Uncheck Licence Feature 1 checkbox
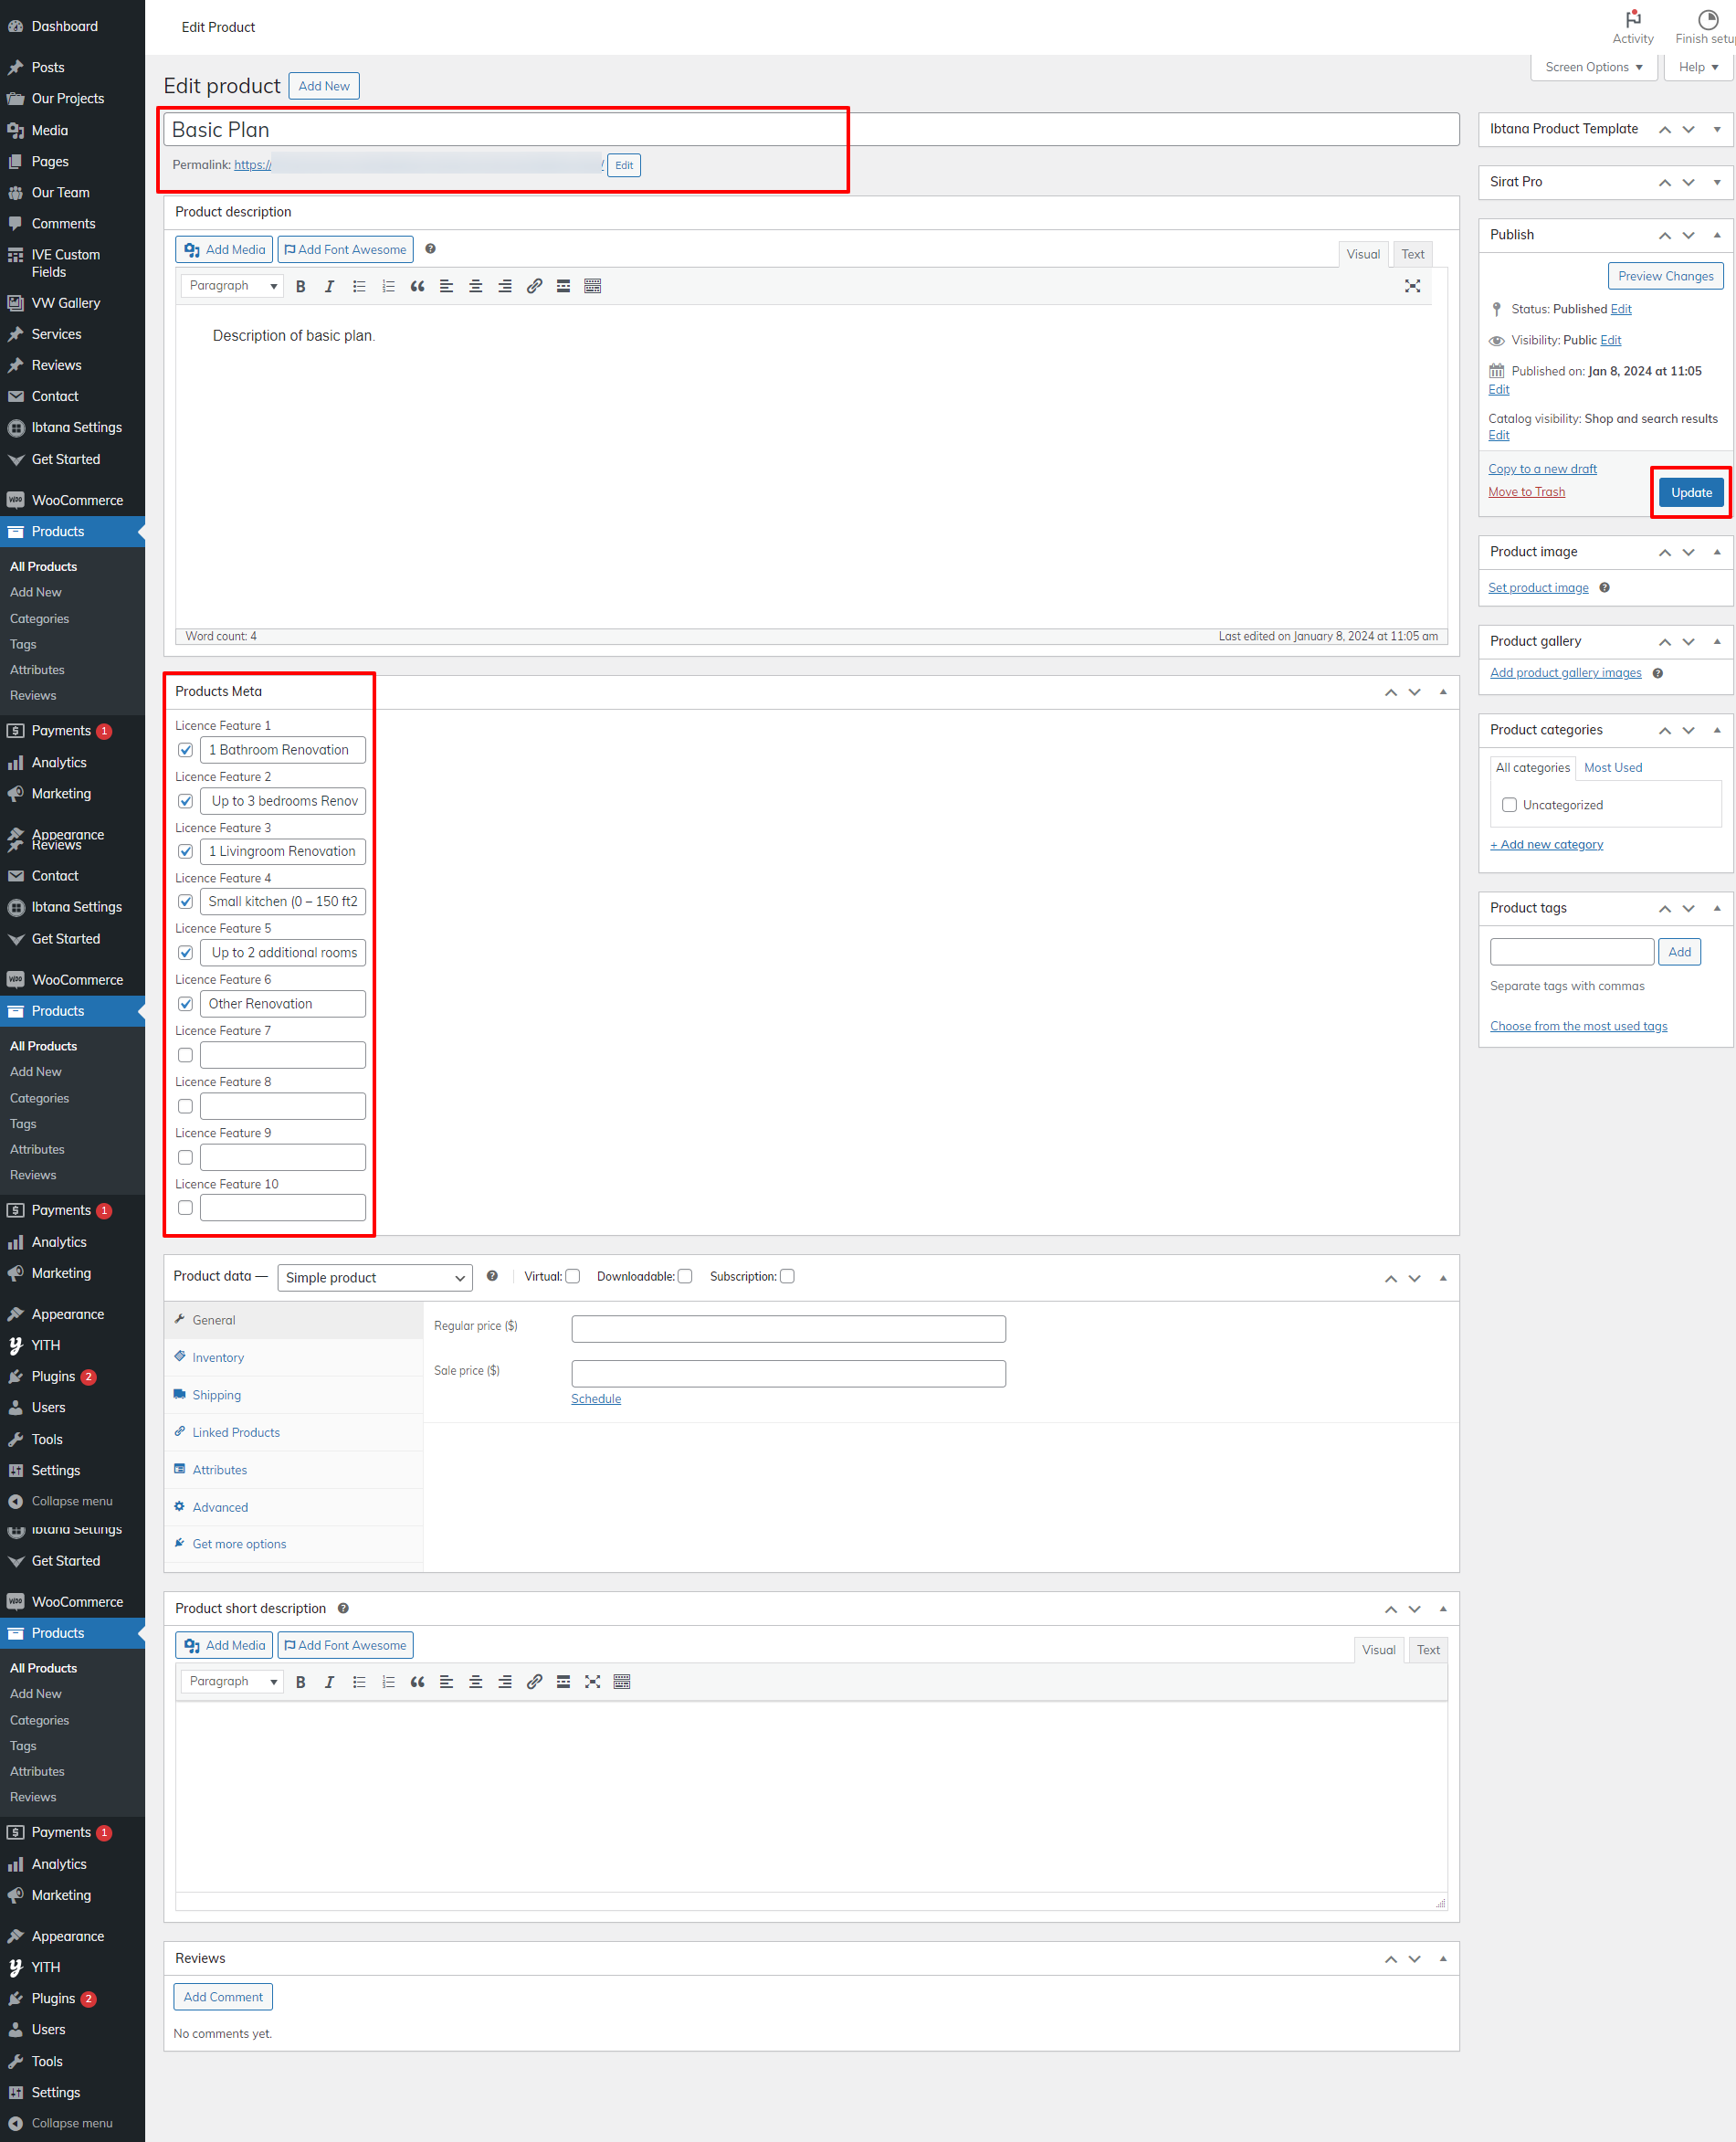 tap(185, 750)
